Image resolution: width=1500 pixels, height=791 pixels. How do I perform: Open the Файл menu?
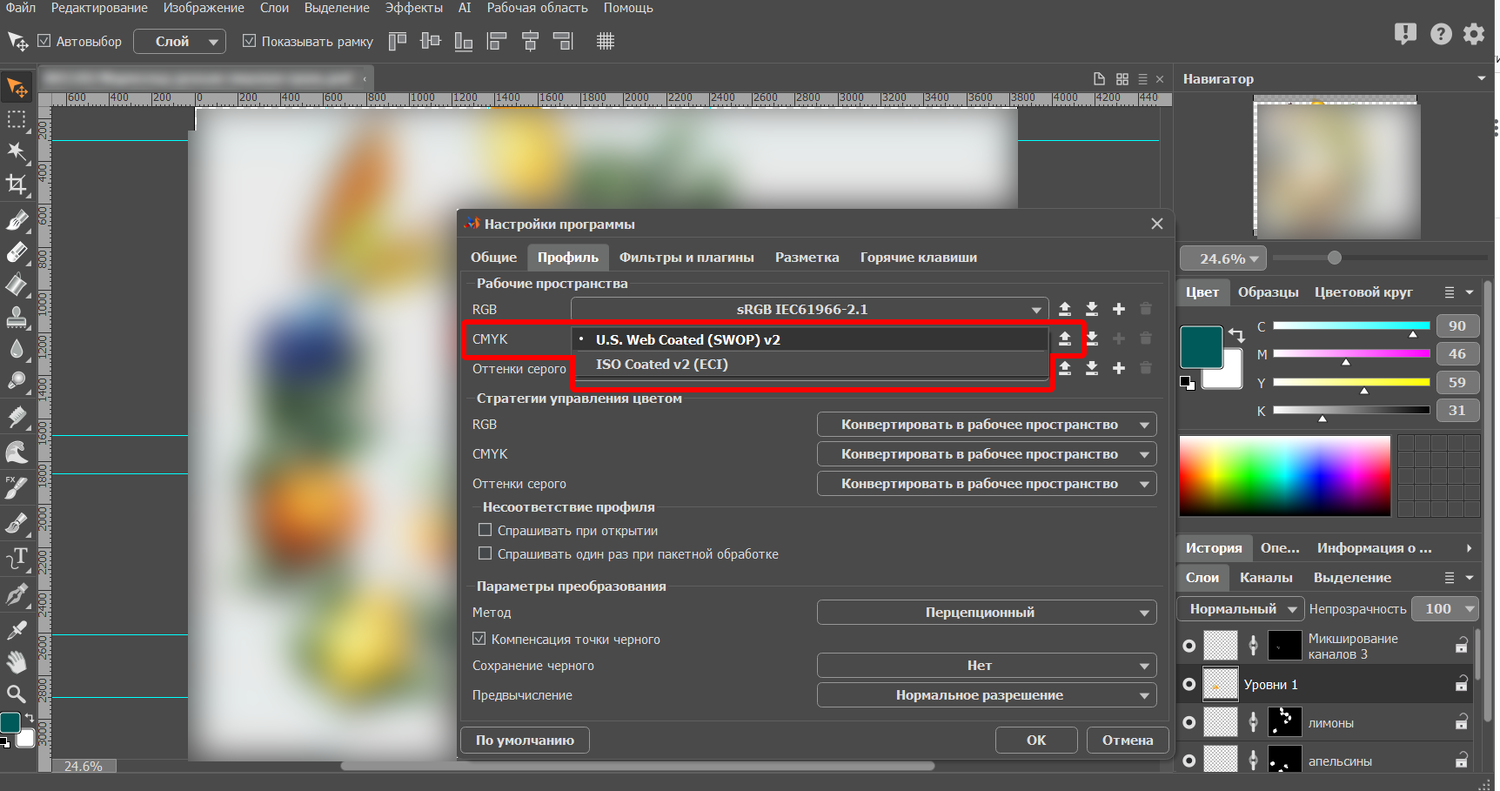point(20,8)
